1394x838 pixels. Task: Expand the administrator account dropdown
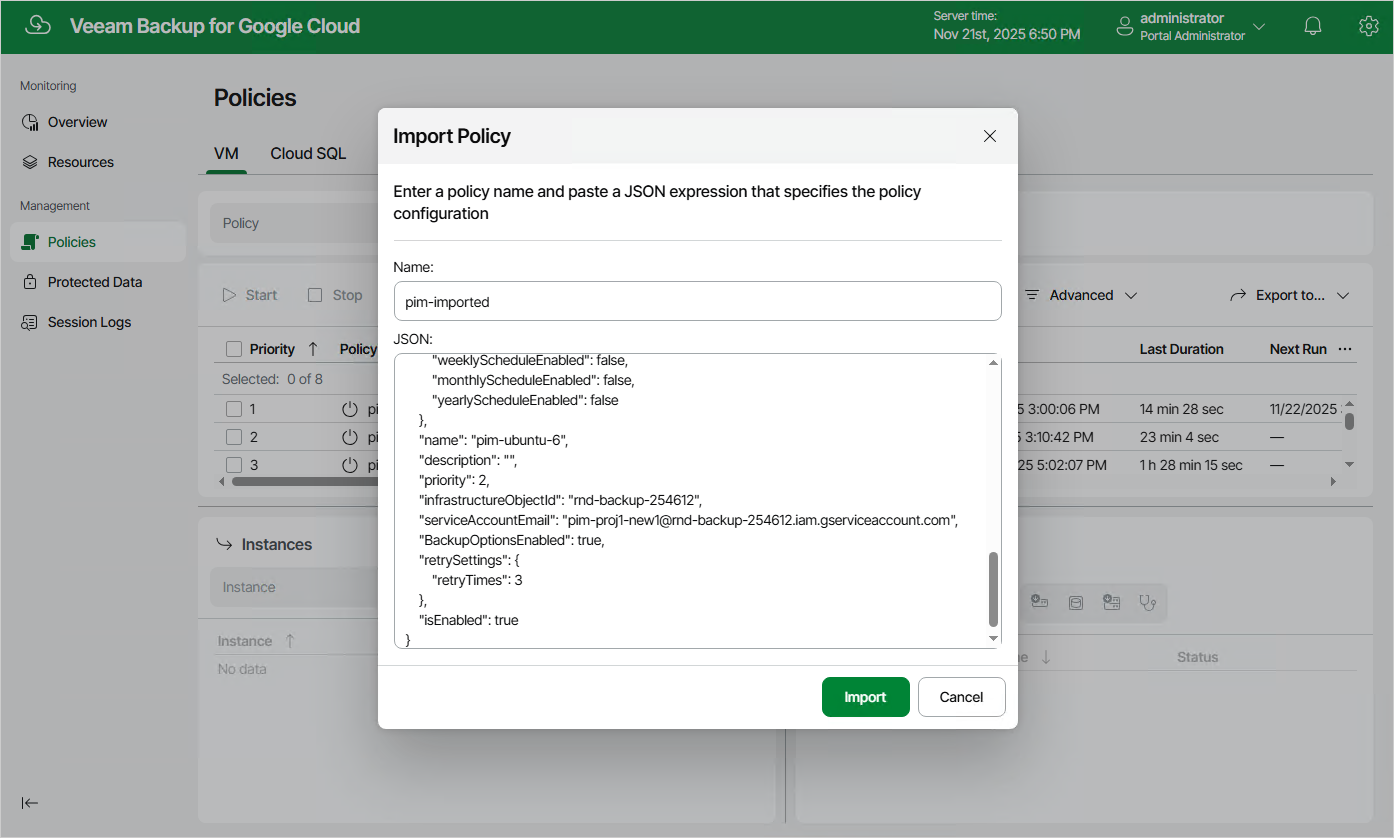(1259, 27)
